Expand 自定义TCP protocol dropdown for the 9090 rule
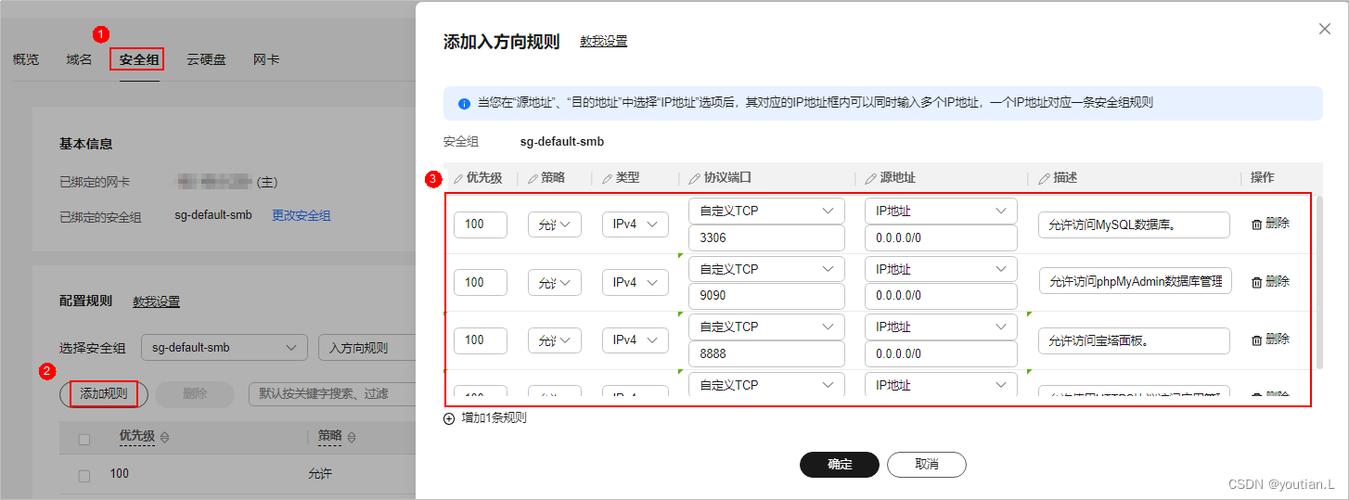 coord(767,269)
